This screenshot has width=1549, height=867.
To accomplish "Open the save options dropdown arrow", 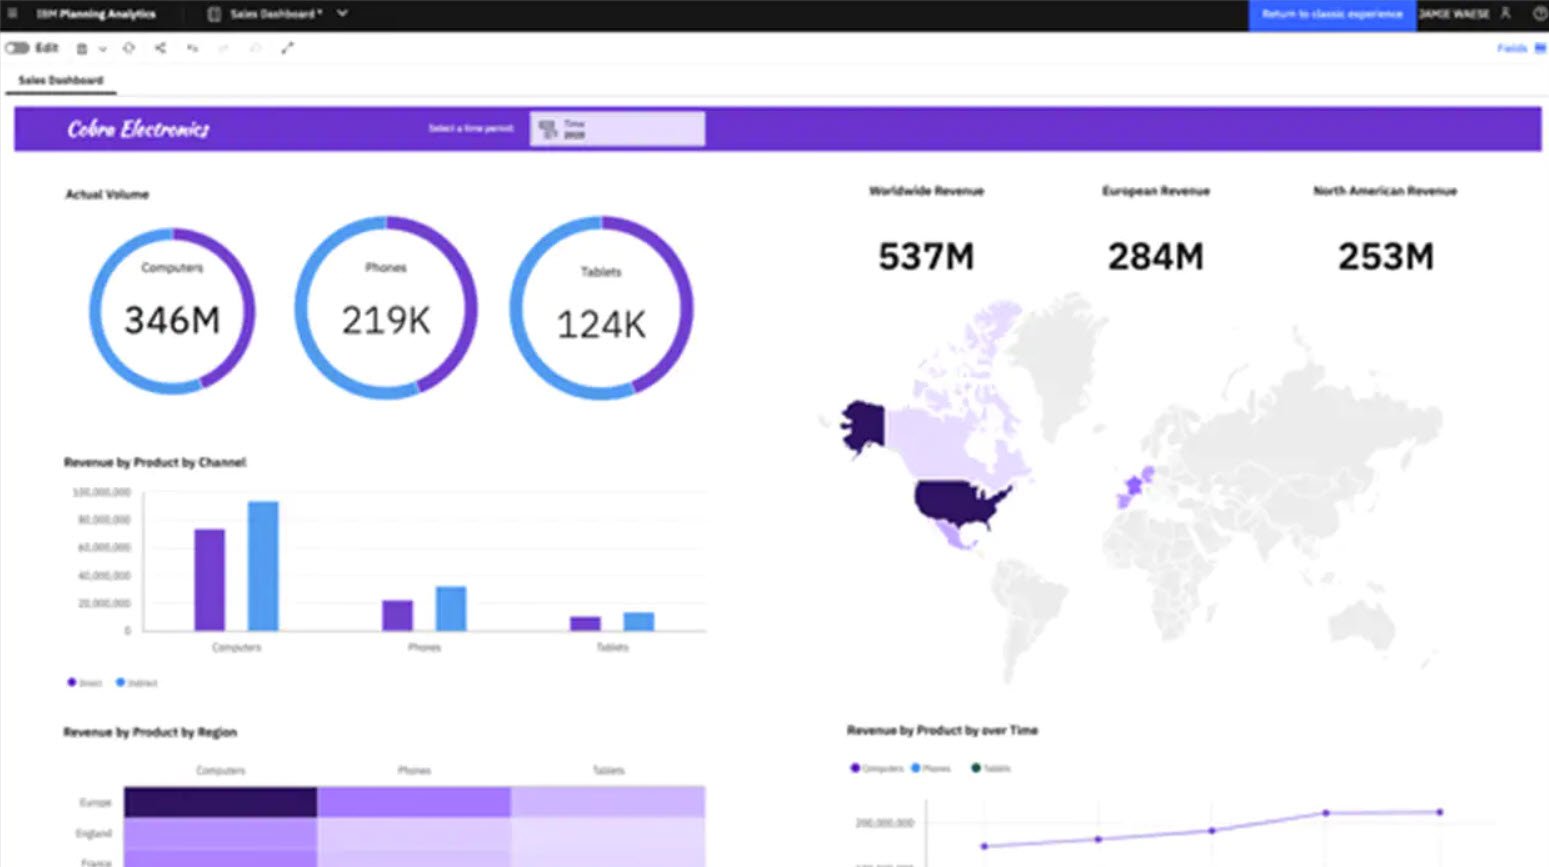I will coord(102,49).
